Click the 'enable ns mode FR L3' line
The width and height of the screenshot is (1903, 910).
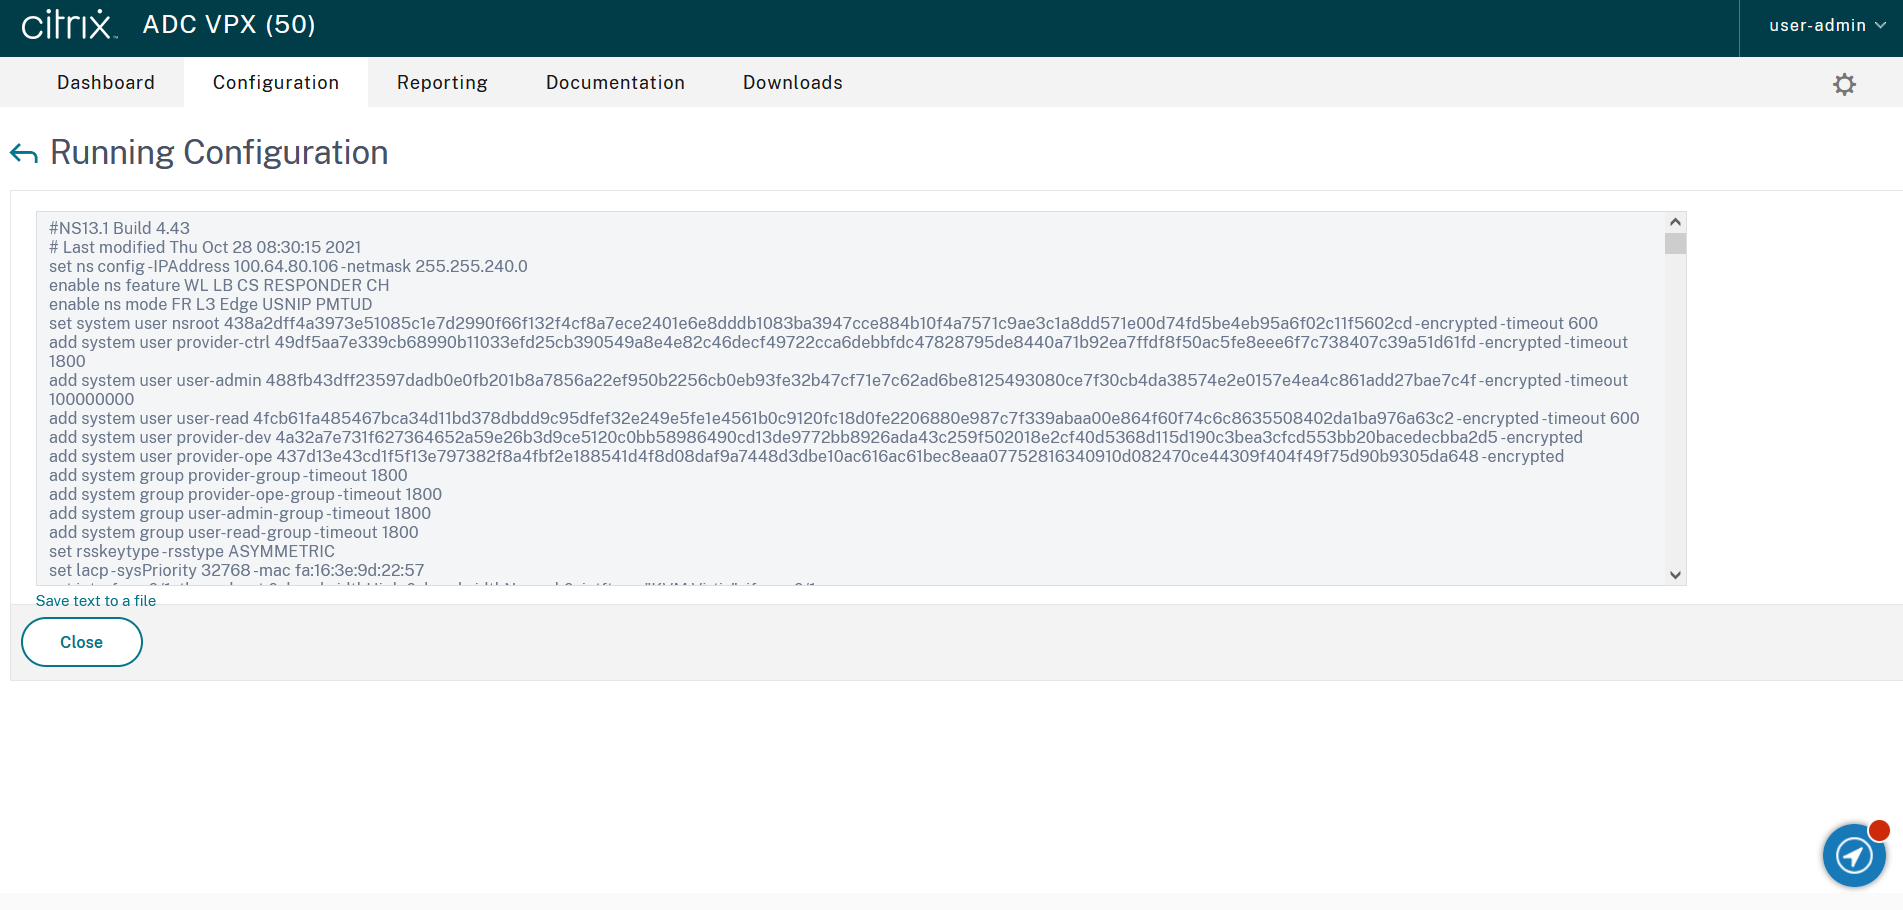(210, 304)
